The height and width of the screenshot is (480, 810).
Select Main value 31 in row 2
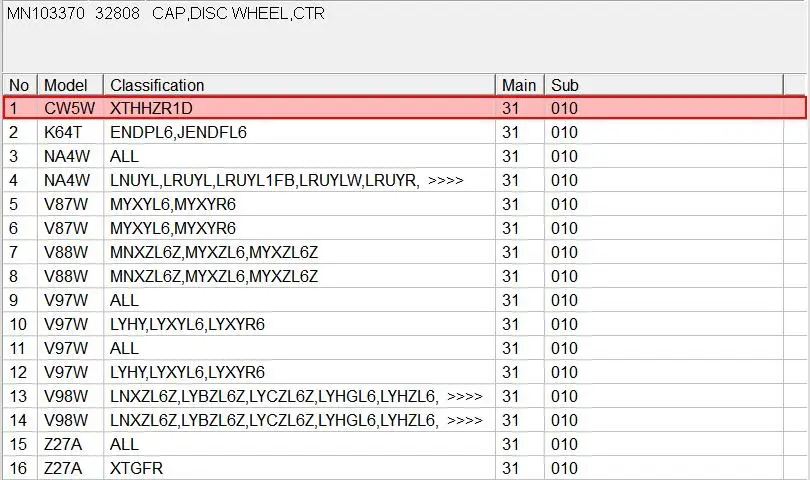(x=510, y=132)
